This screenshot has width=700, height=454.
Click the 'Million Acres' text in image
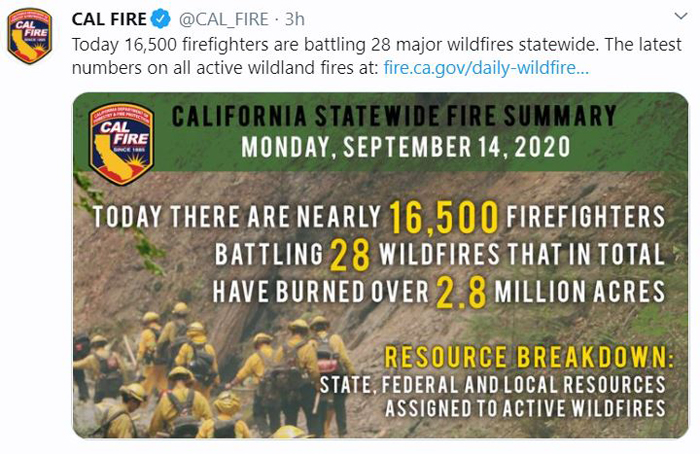[x=579, y=292]
